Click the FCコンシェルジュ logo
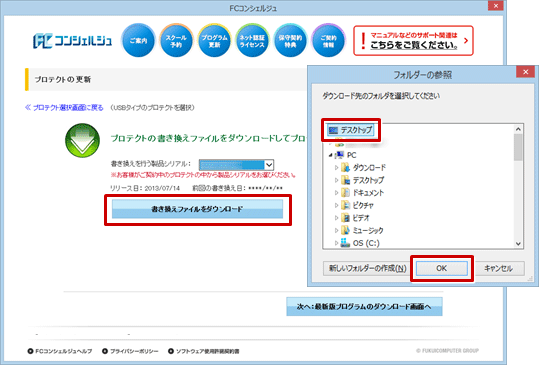The height and width of the screenshot is (365, 539). pos(72,41)
